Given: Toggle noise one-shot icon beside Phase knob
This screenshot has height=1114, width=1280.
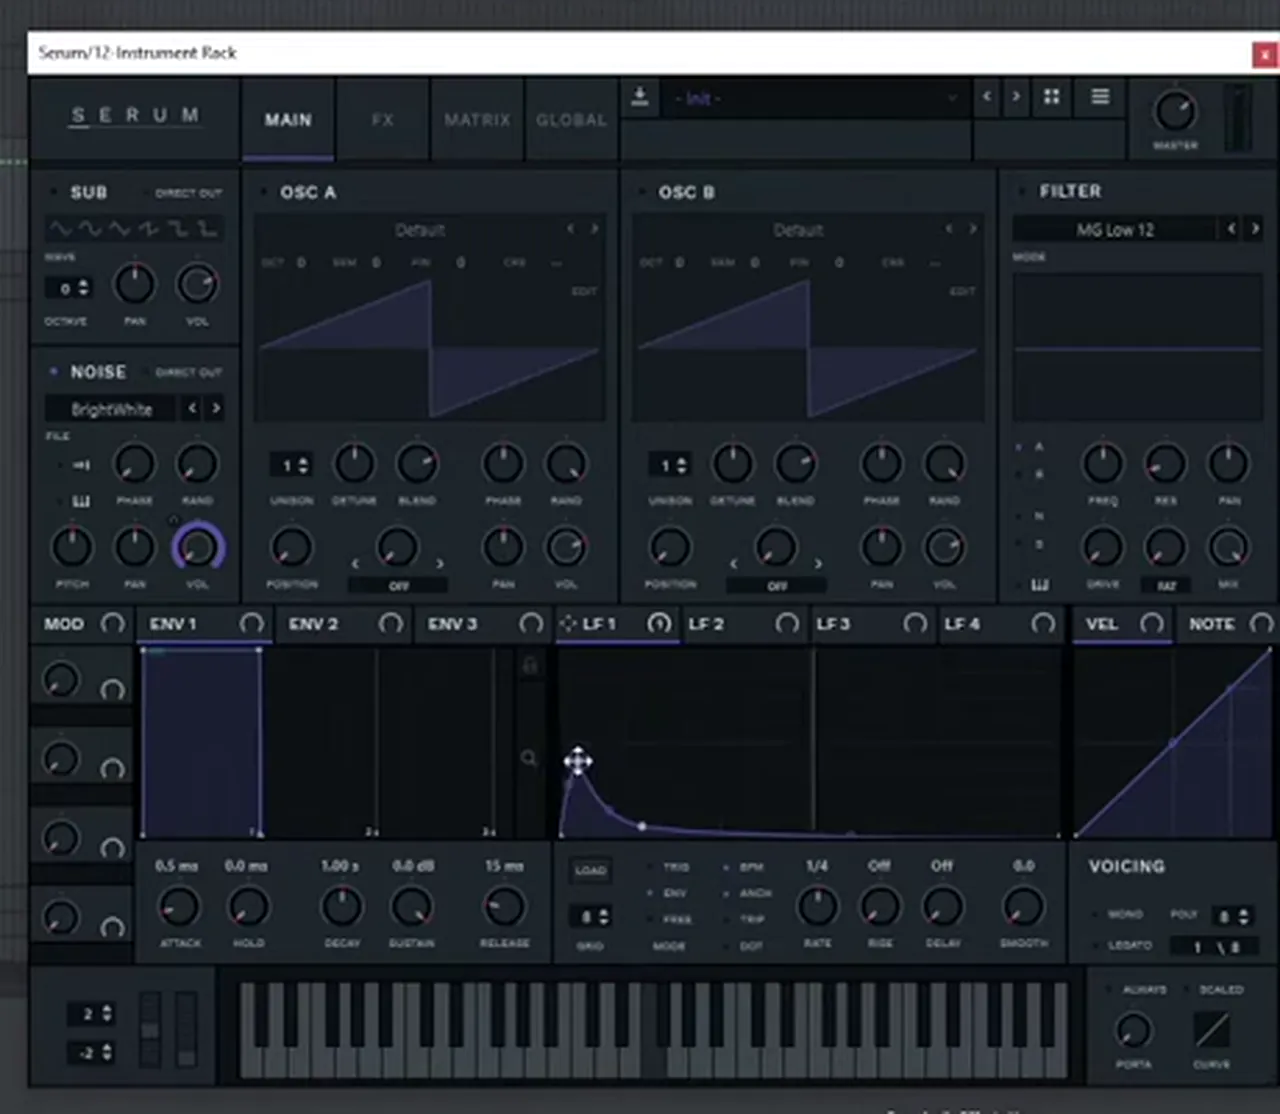Looking at the screenshot, I should click(81, 465).
